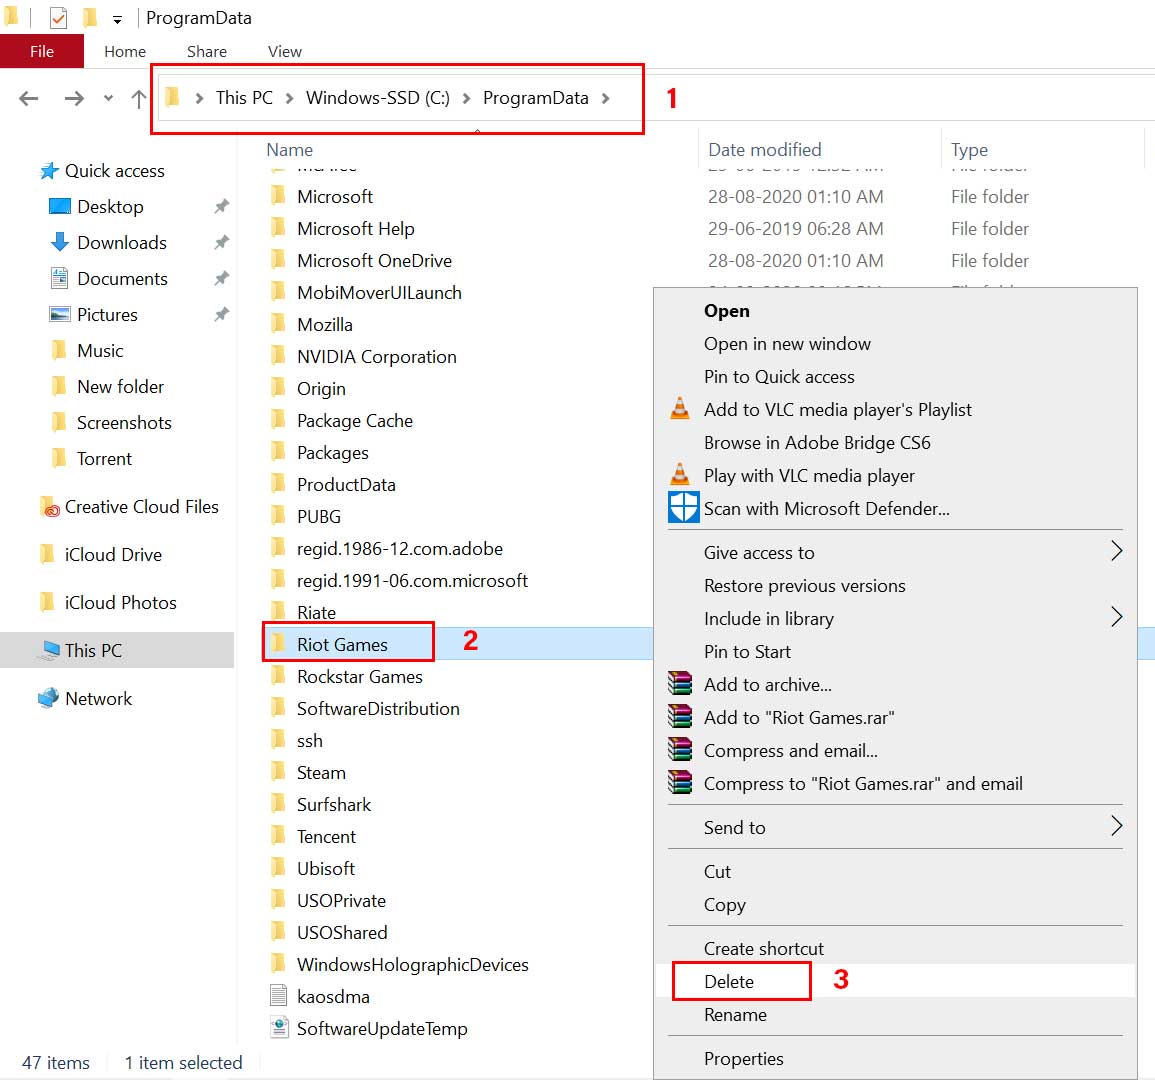This screenshot has height=1080, width=1155.
Task: Choose Rename in the context menu
Action: point(735,1015)
